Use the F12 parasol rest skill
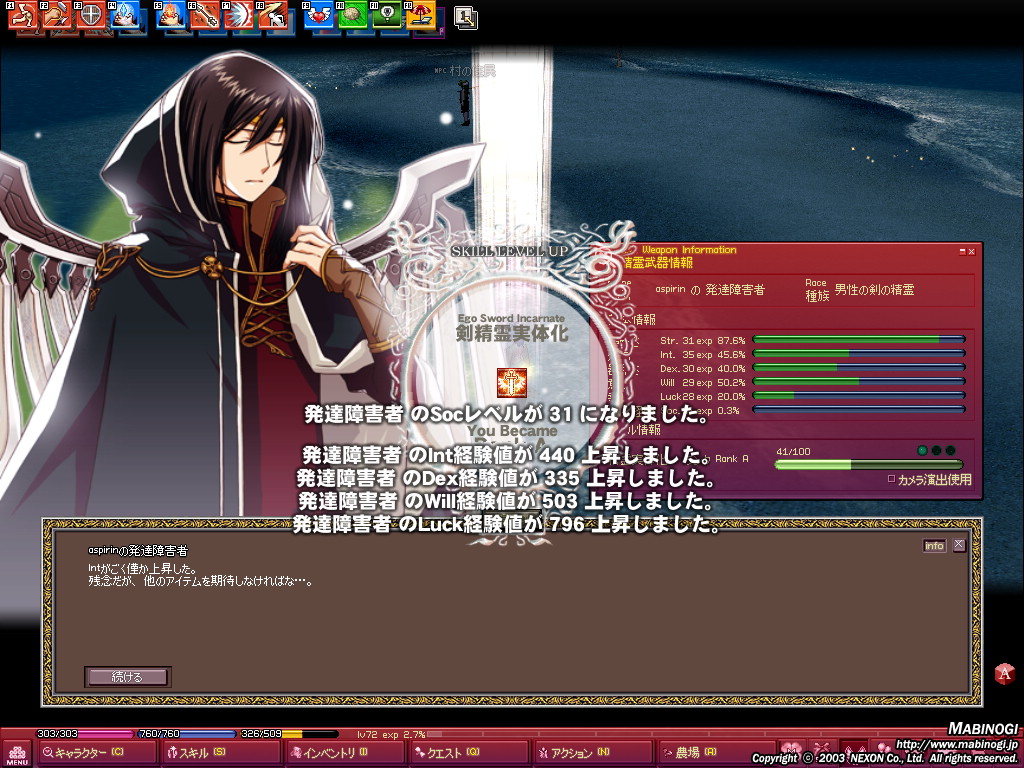Viewport: 1024px width, 768px height. 421,15
